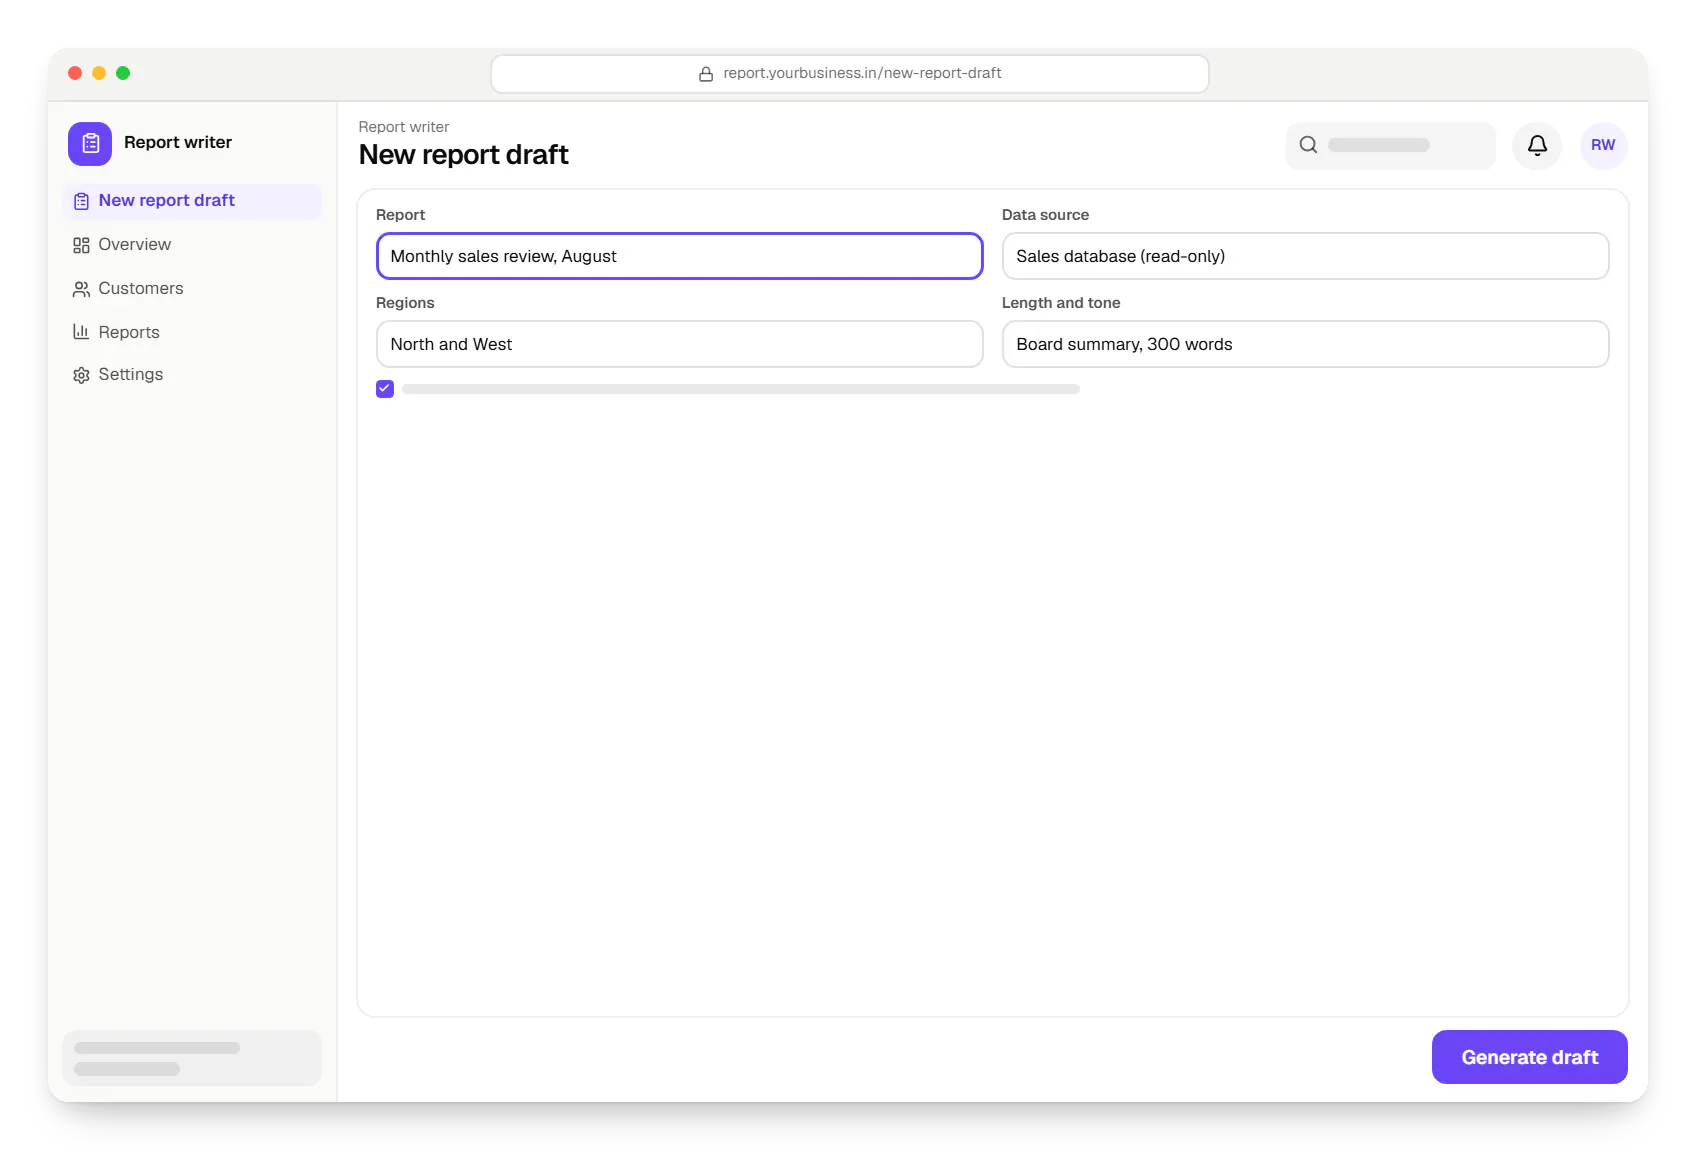Click the Length and tone field

pyautogui.click(x=1306, y=344)
